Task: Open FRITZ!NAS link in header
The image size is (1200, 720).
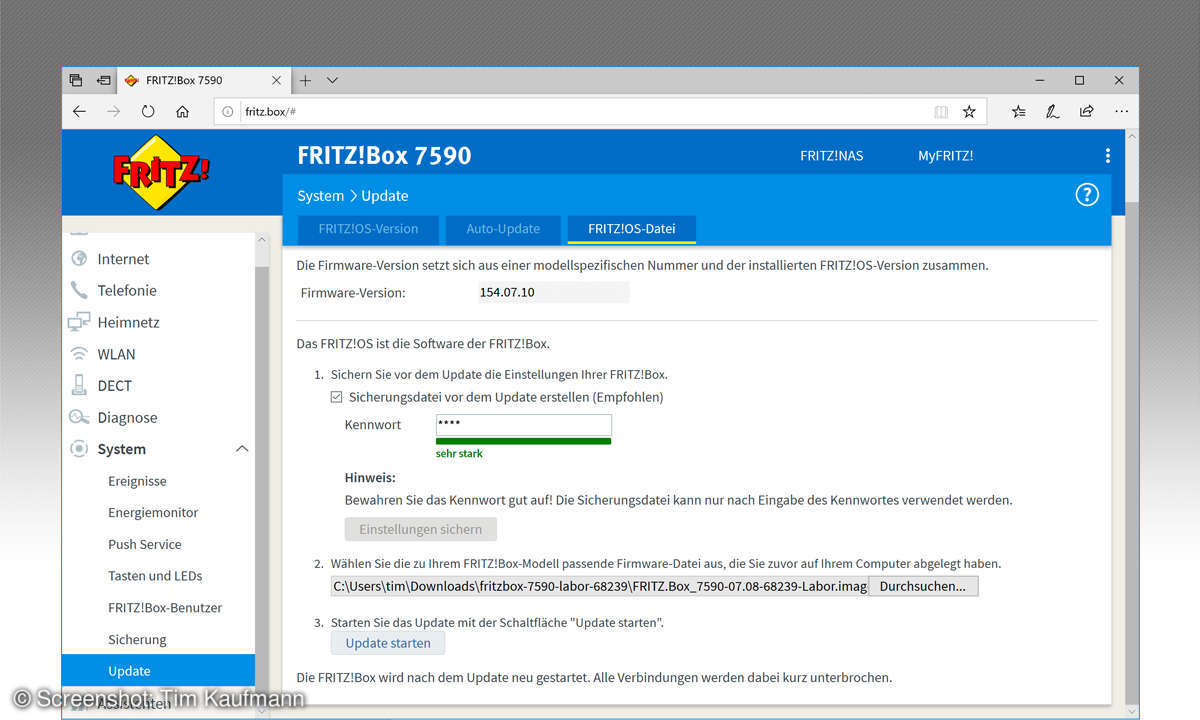Action: [831, 156]
